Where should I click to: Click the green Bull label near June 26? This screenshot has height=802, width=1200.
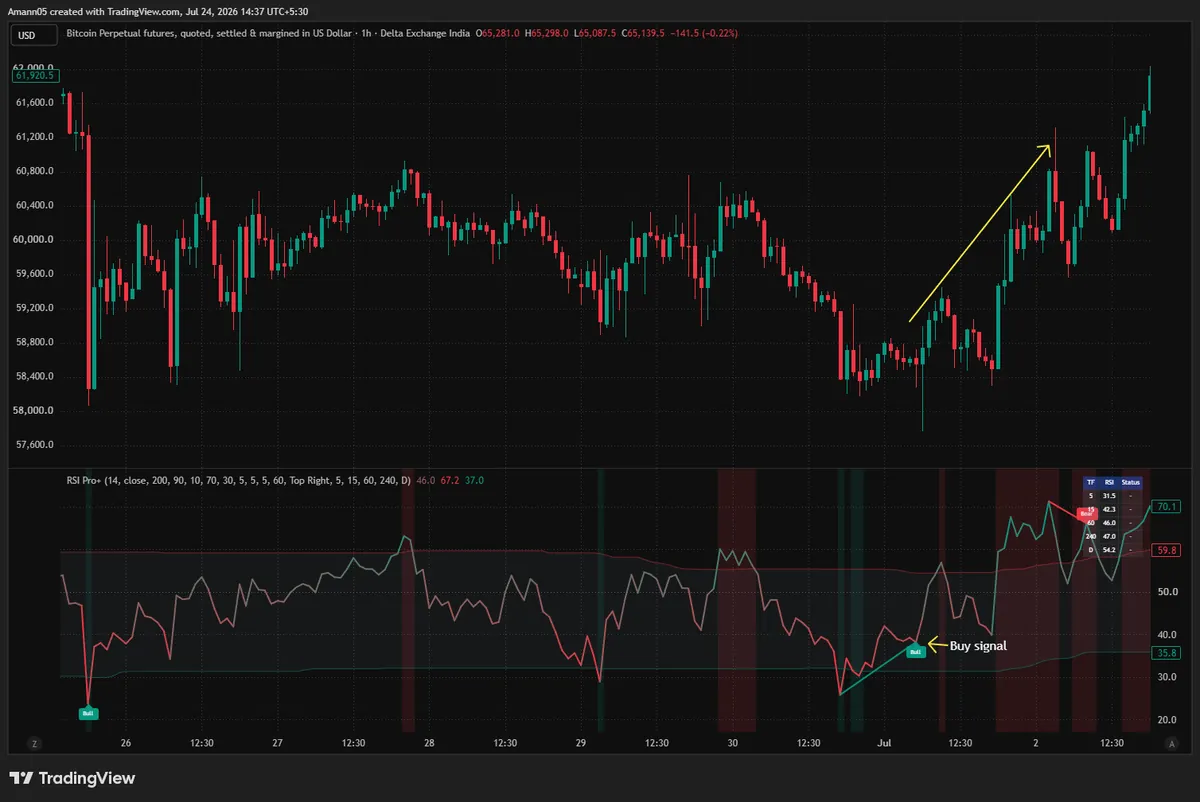pyautogui.click(x=88, y=713)
